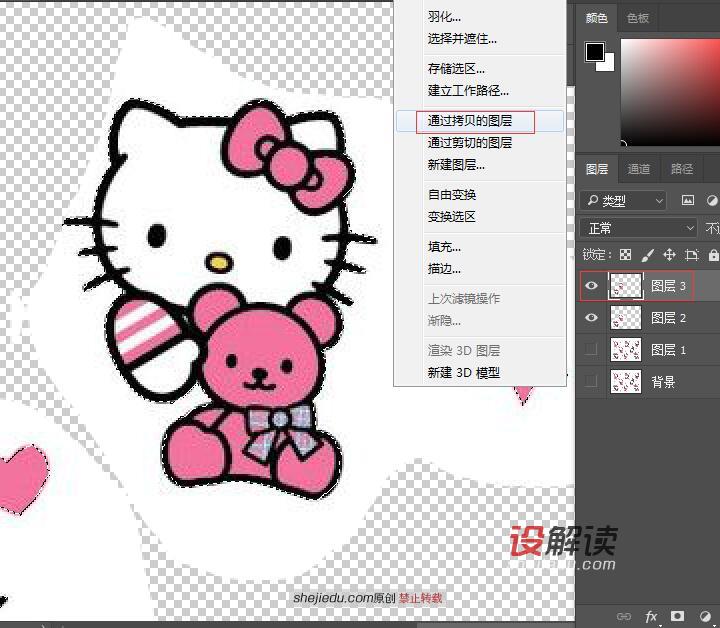Show 图层 1 via its visibility box
Image resolution: width=720 pixels, height=628 pixels.
click(591, 350)
